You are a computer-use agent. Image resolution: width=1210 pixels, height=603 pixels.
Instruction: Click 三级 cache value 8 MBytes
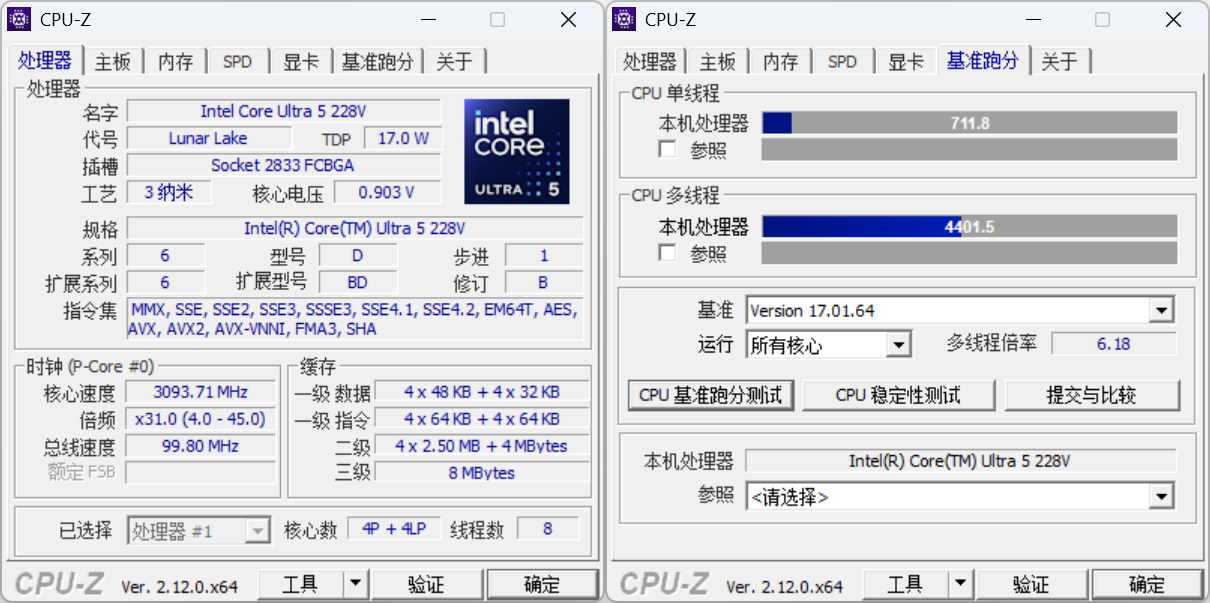(482, 473)
